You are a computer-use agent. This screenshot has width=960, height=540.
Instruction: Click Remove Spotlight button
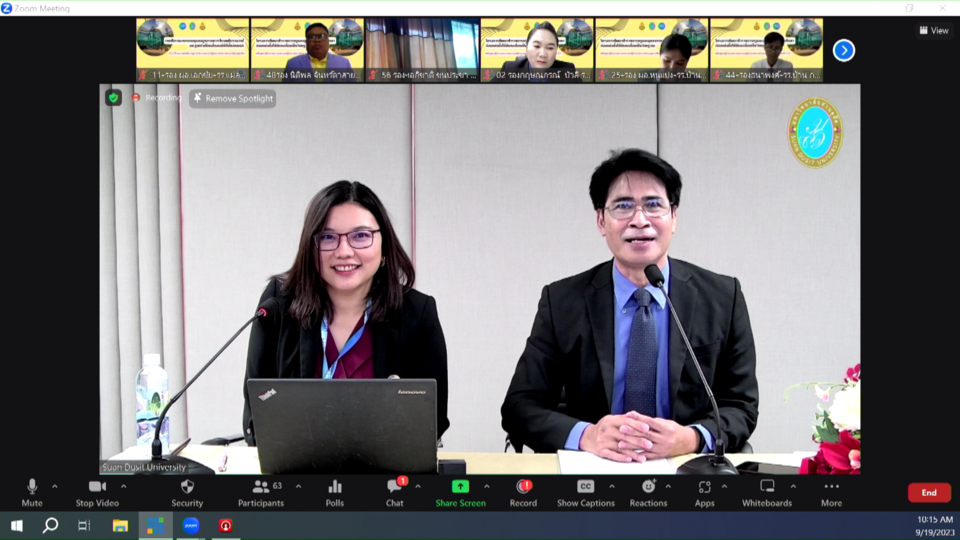coord(232,98)
